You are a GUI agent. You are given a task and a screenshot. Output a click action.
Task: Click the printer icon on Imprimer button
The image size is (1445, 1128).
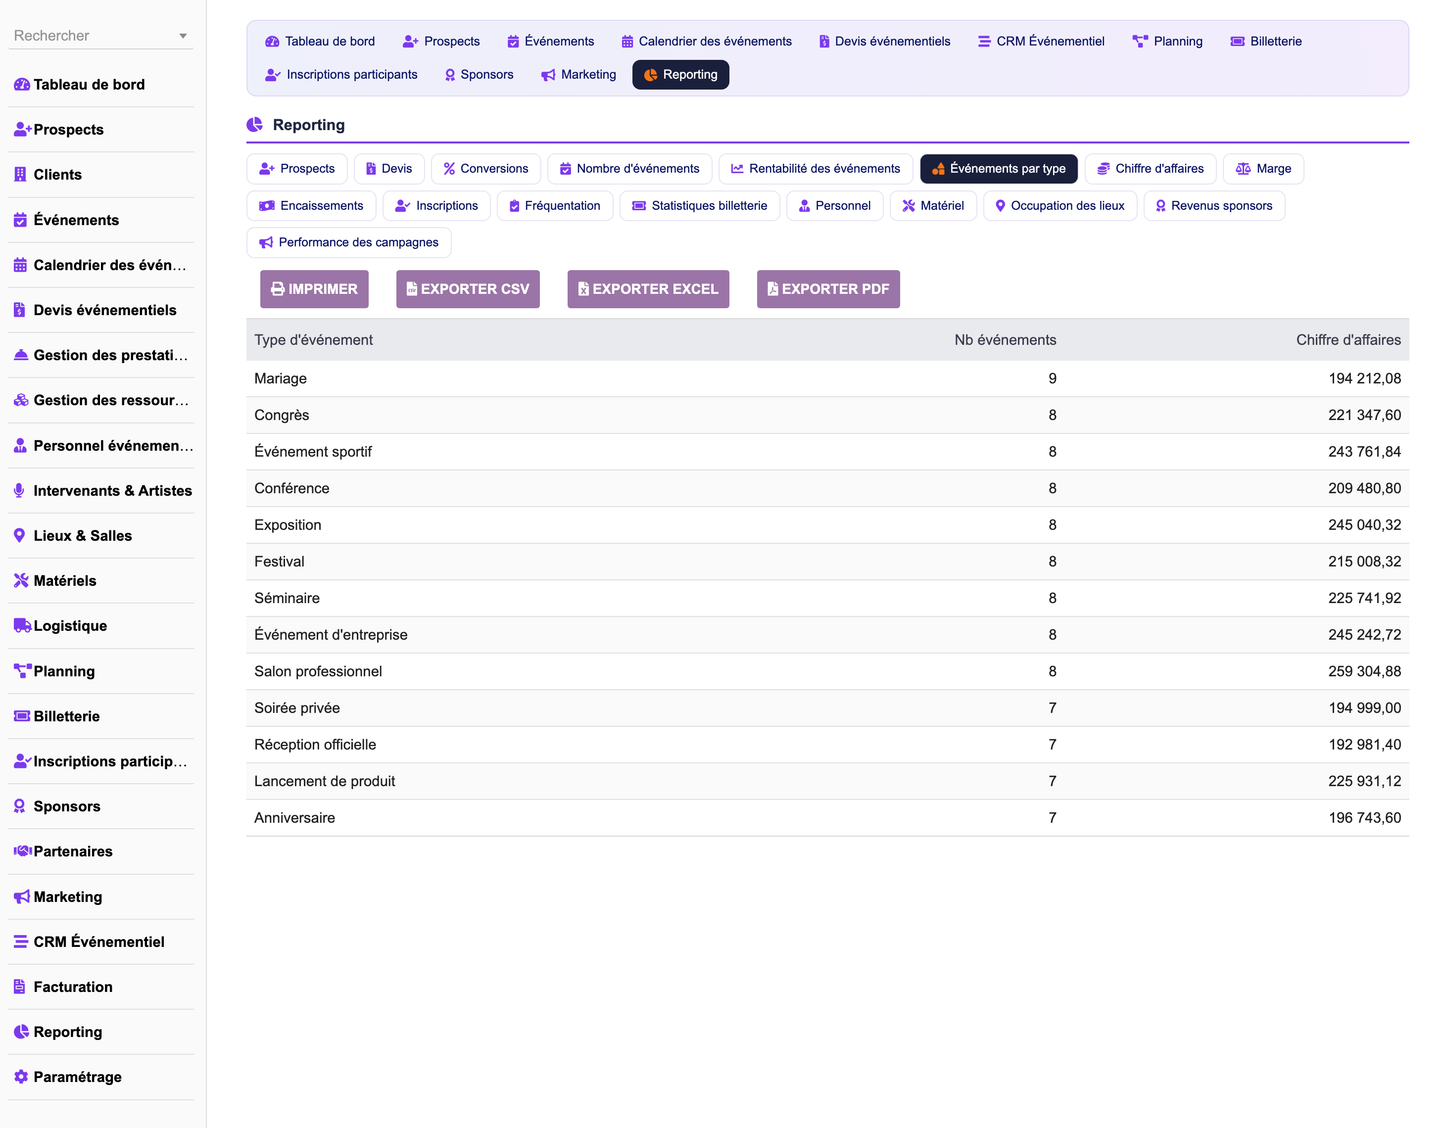278,289
